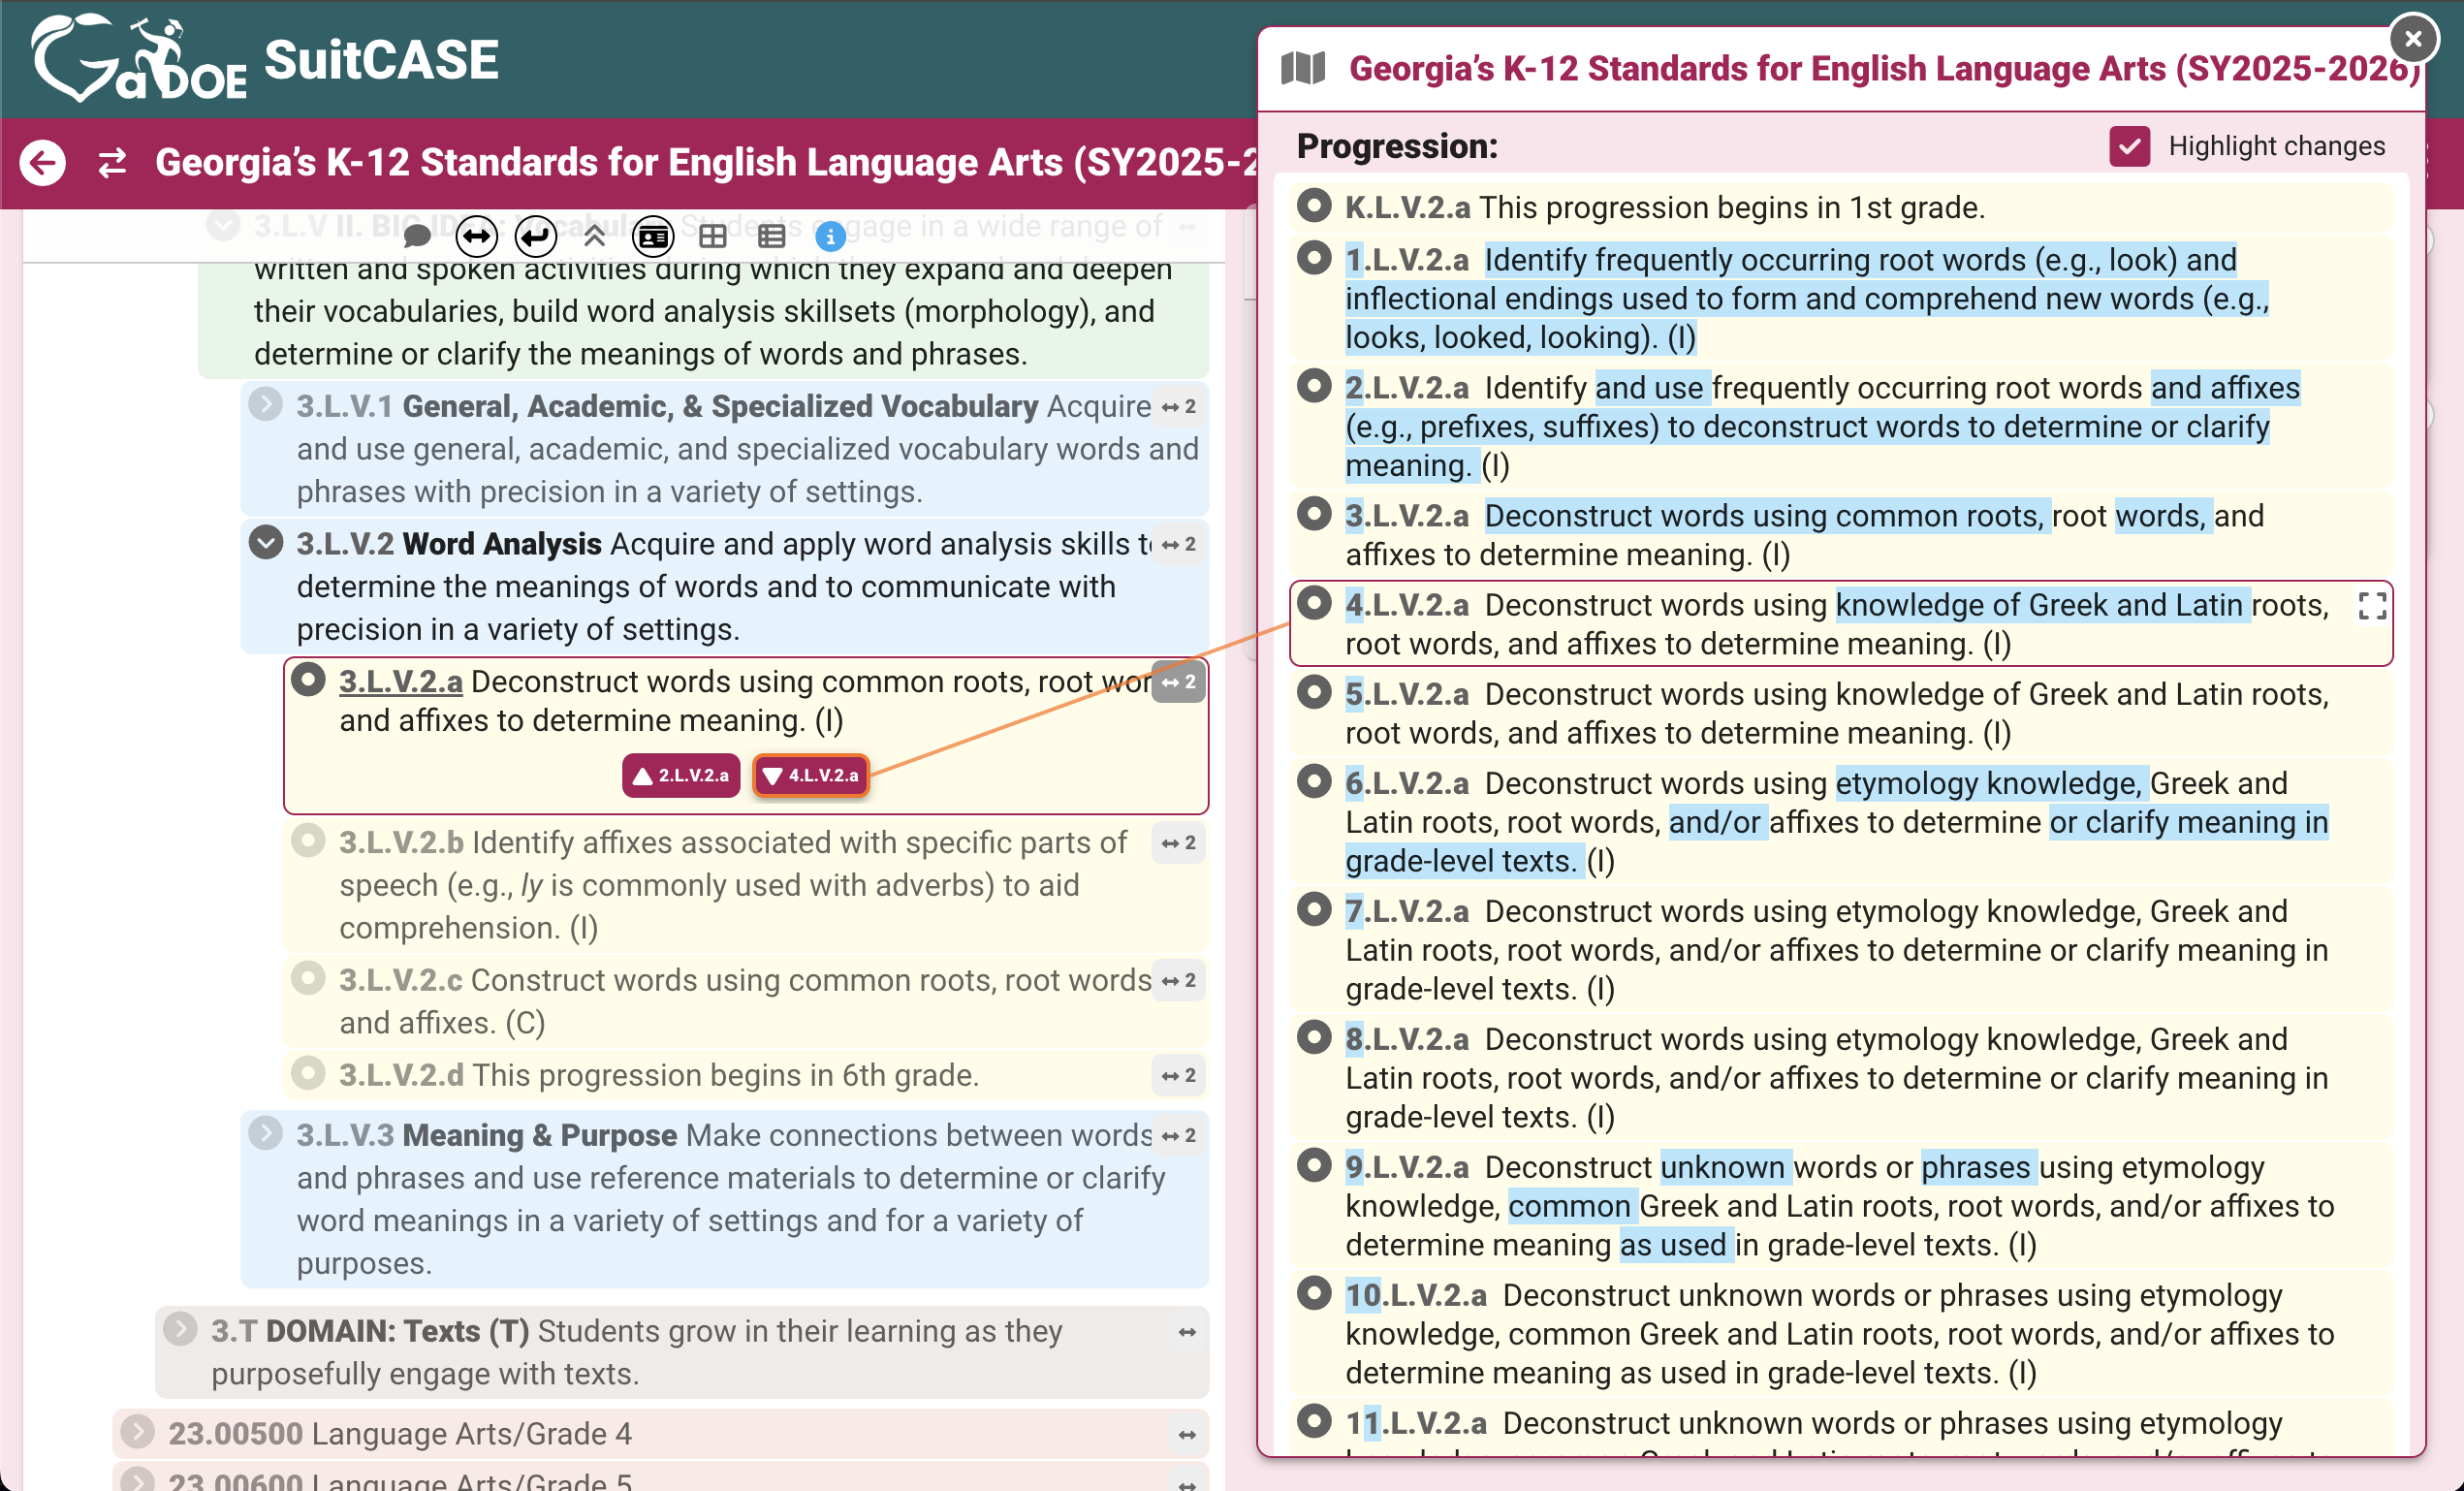Click the bullet icon of 1.L.V.2.a
Viewport: 2464px width, 1491px height.
click(1314, 258)
